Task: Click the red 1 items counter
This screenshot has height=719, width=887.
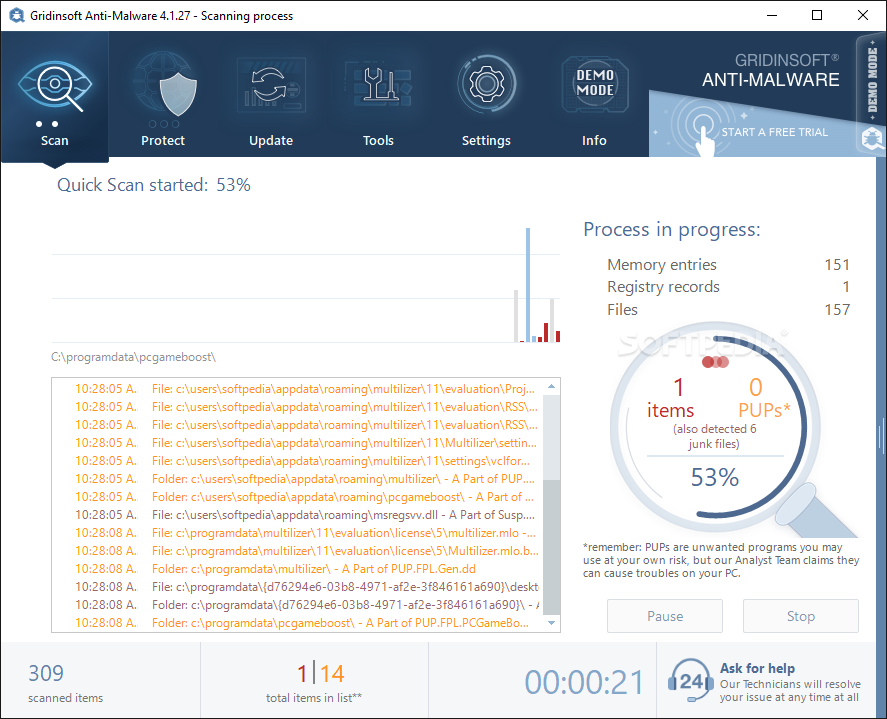Action: coord(670,399)
